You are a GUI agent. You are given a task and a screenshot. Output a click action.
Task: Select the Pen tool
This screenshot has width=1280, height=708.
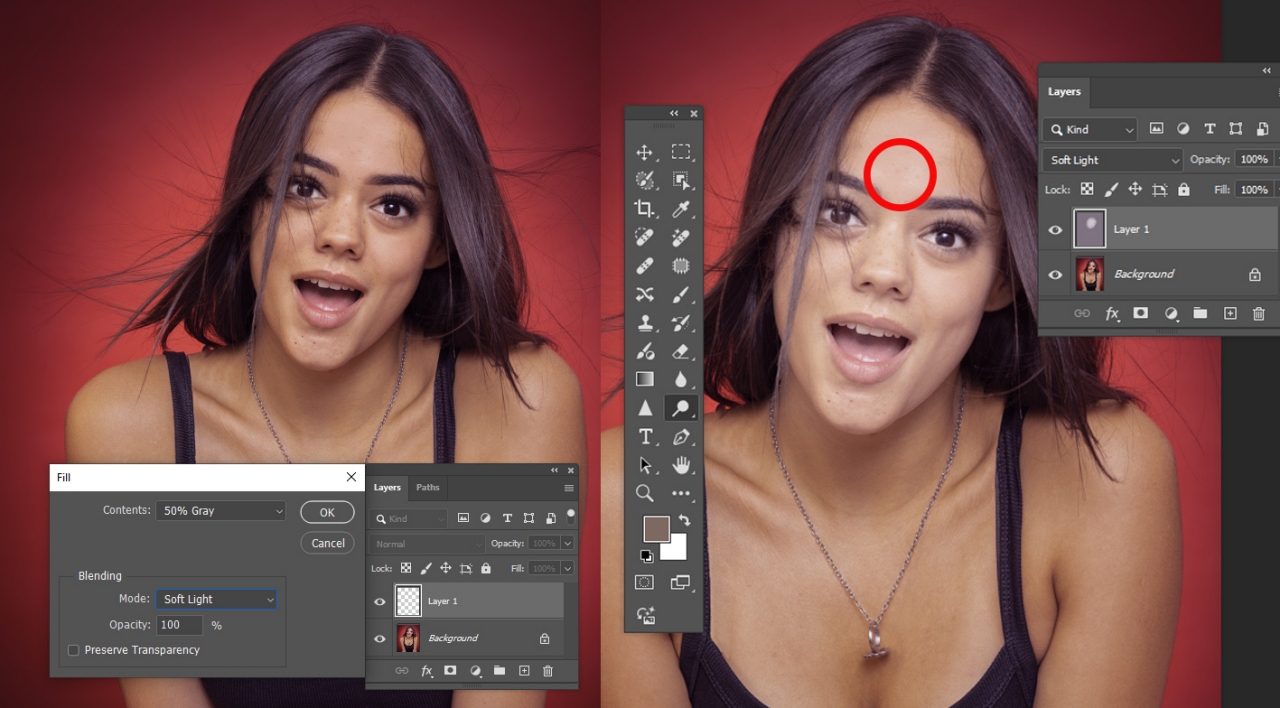[681, 437]
